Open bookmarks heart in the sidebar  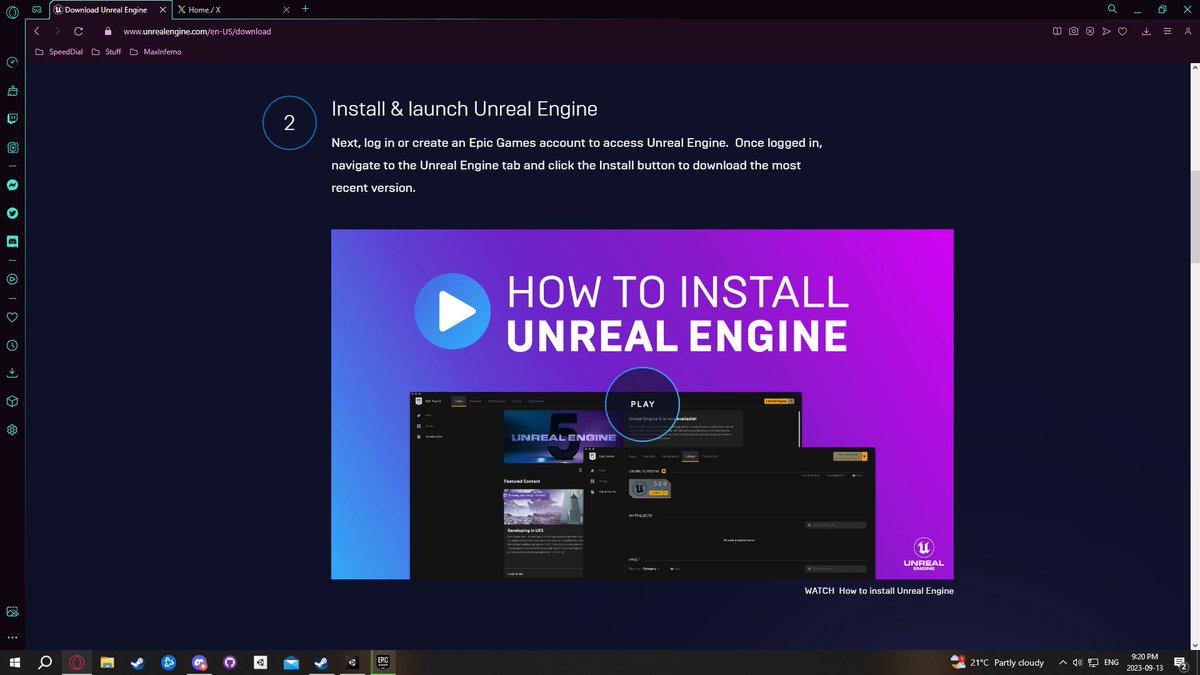point(12,317)
